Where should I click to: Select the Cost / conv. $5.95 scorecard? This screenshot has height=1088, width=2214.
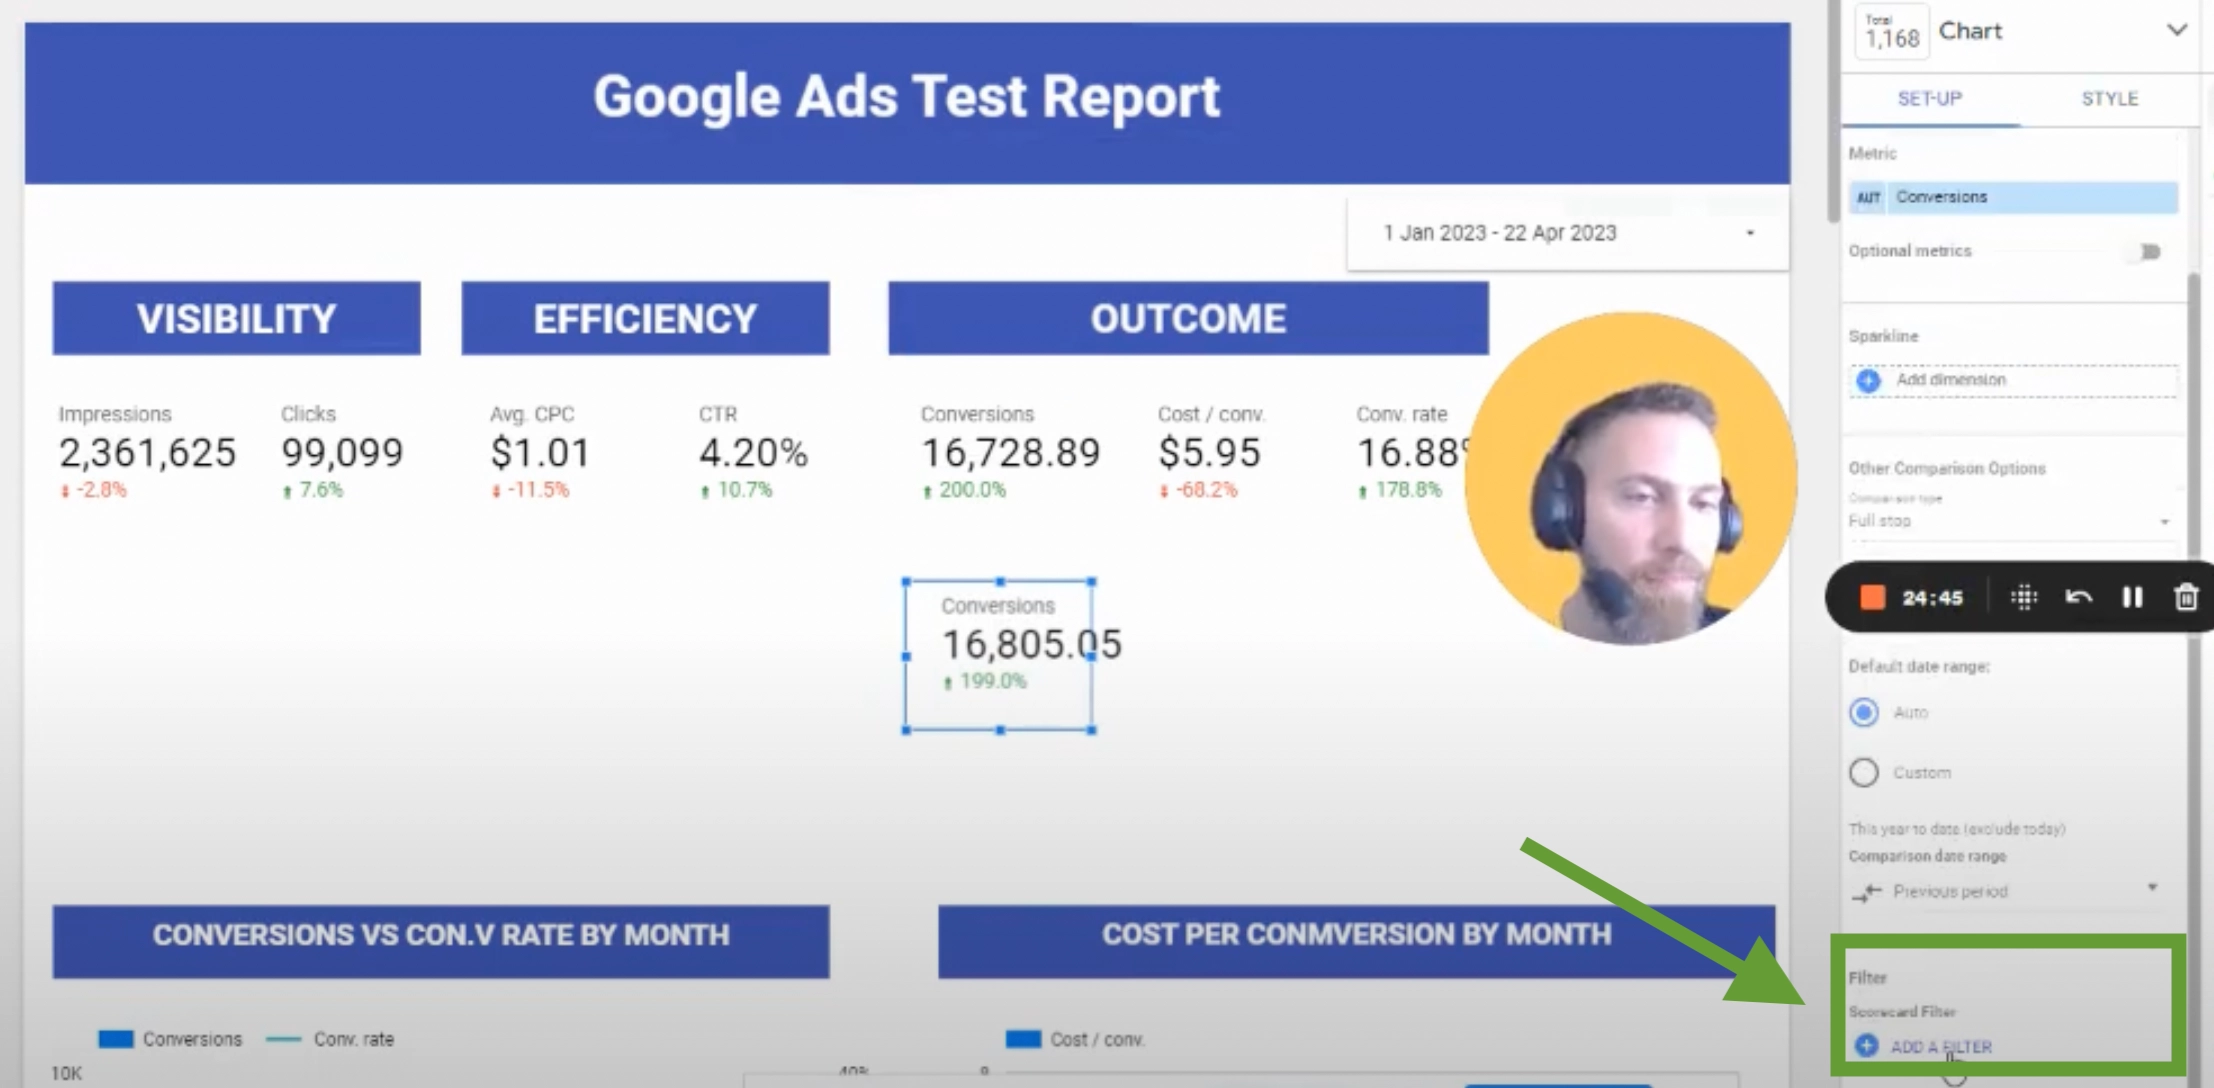coord(1211,452)
